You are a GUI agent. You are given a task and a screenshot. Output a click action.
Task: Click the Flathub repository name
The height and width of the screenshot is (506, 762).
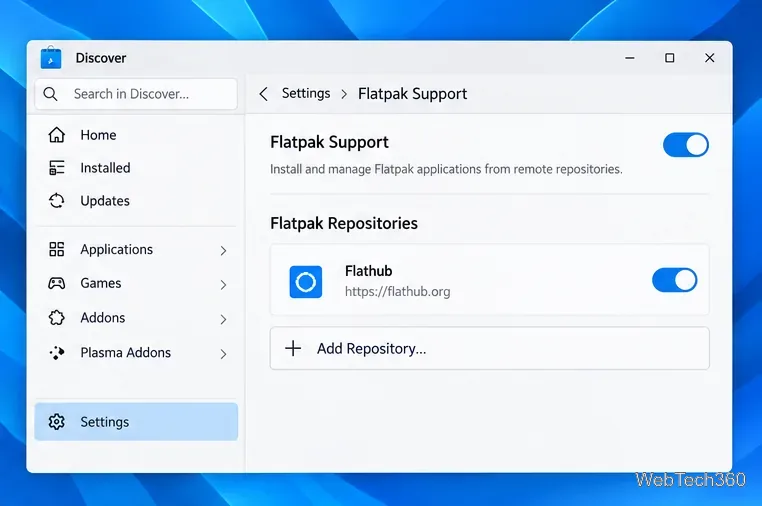(368, 270)
